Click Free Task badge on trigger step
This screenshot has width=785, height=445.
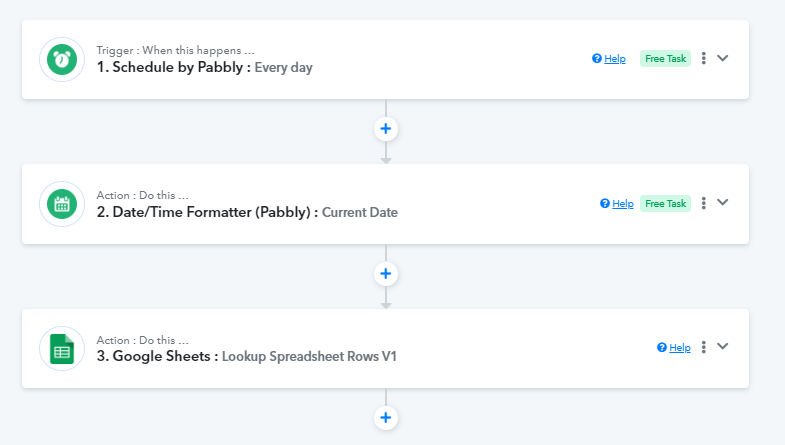click(665, 59)
